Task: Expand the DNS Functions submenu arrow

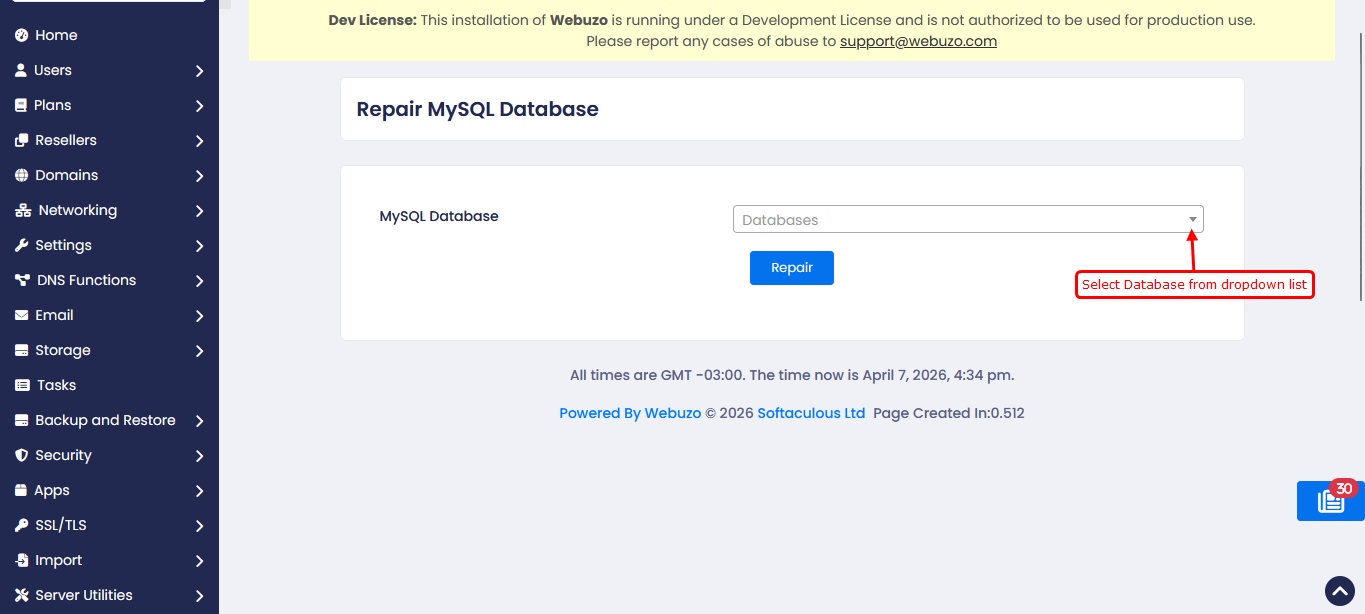Action: 199,281
